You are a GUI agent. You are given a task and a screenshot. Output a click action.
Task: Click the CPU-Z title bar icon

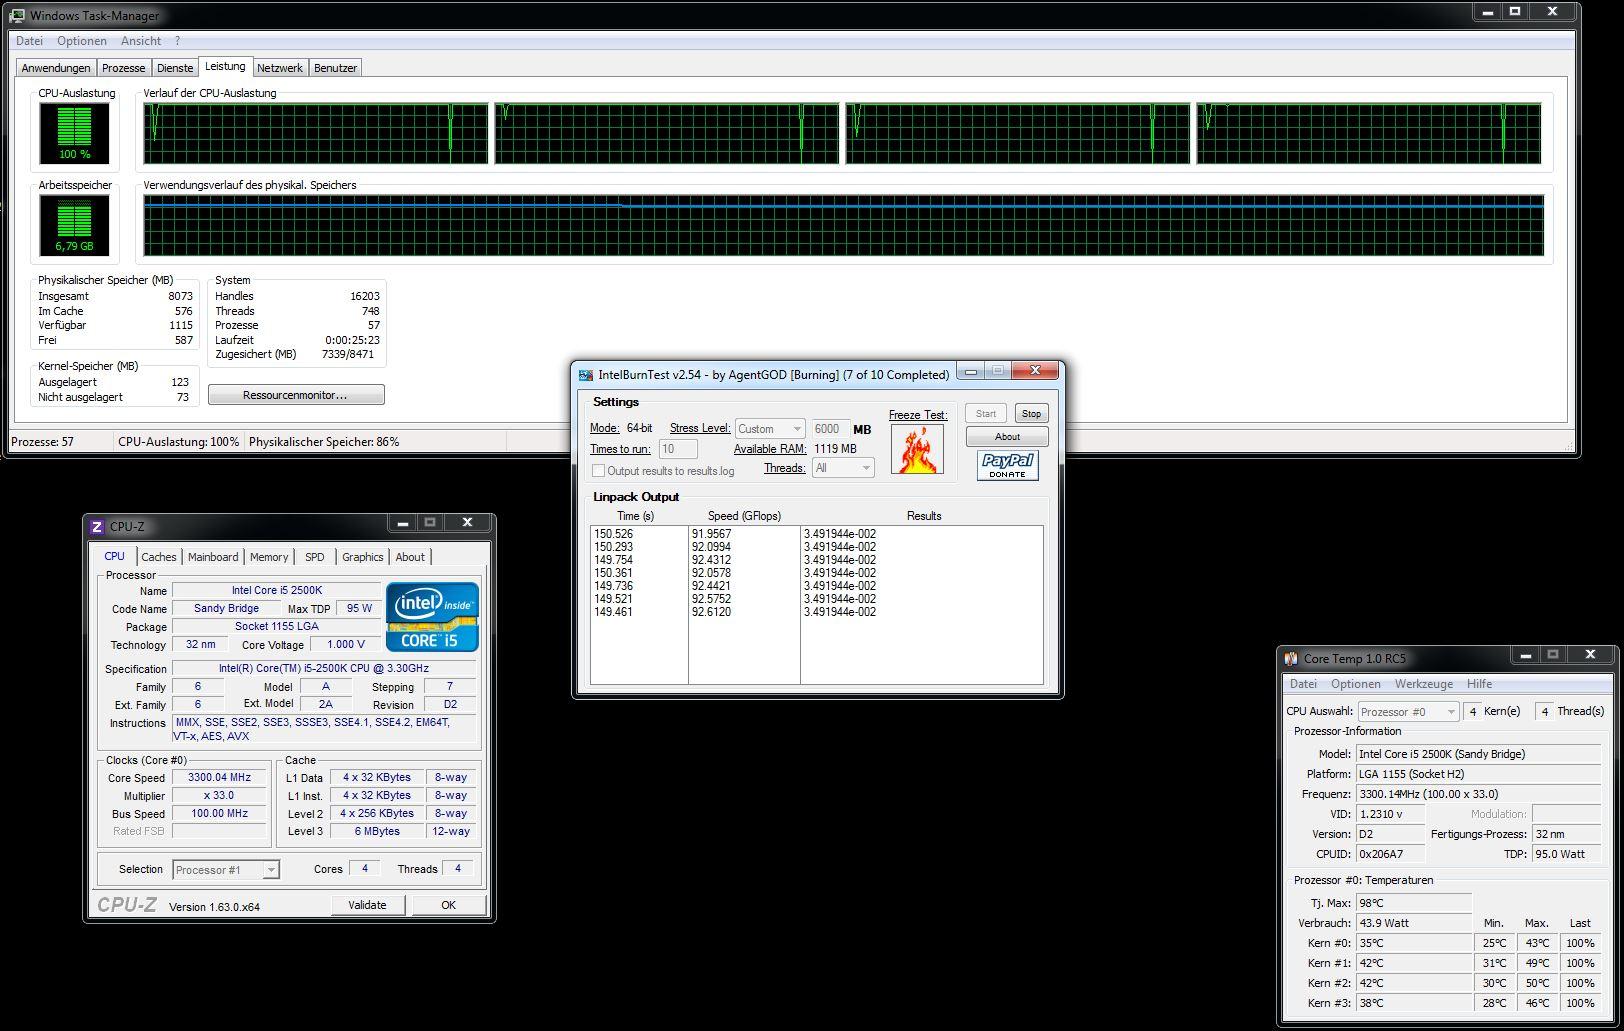coord(97,526)
